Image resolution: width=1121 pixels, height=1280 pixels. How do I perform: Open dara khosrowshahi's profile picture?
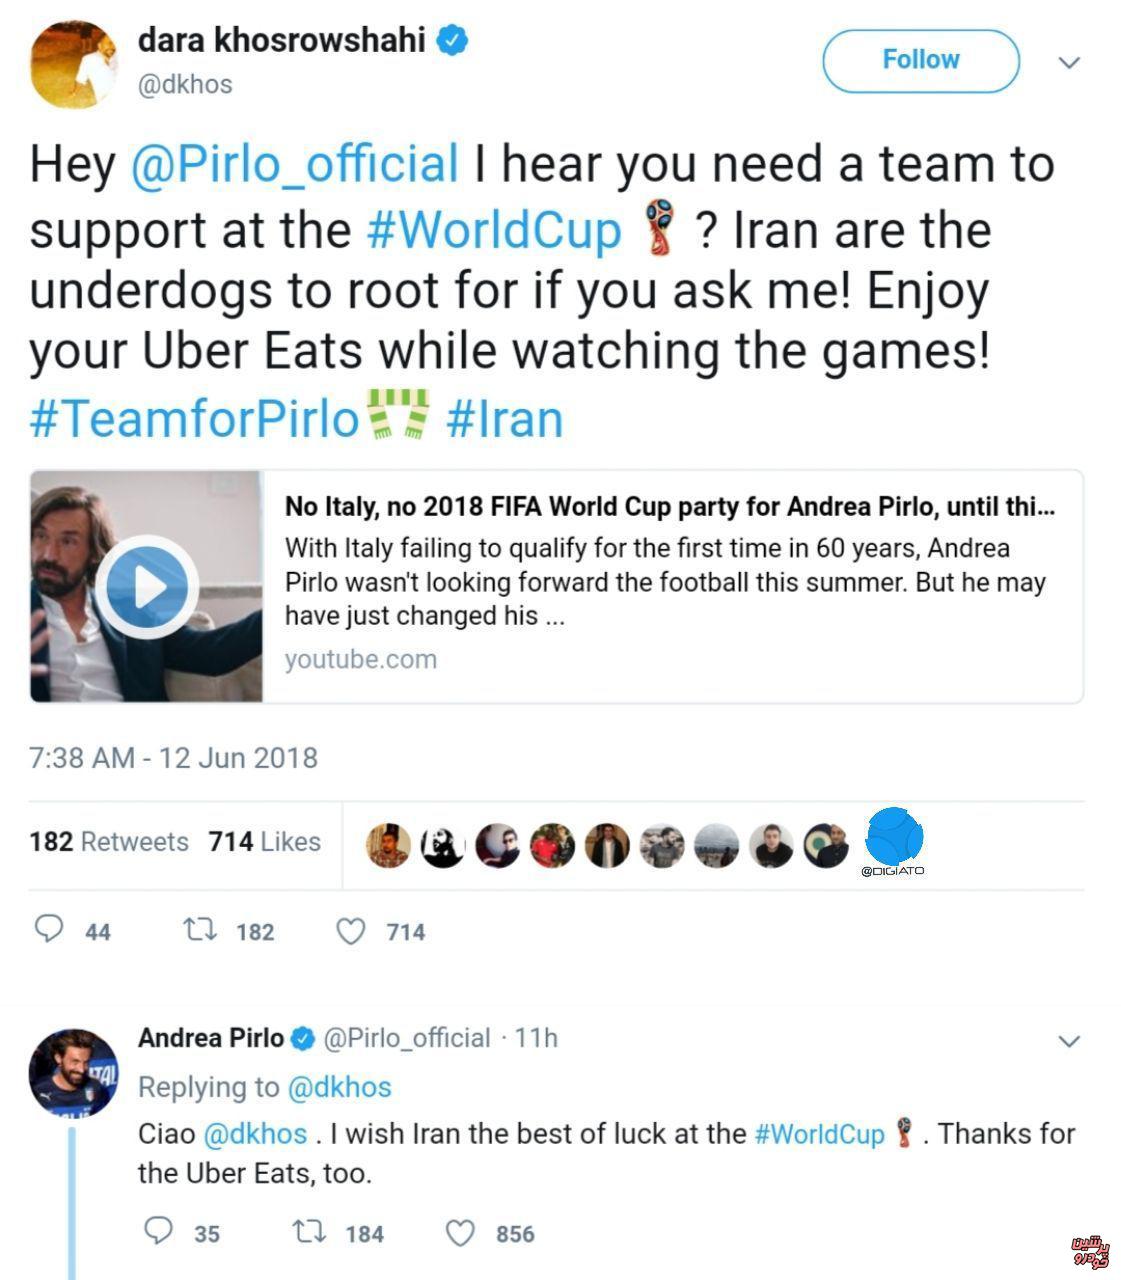coord(73,64)
